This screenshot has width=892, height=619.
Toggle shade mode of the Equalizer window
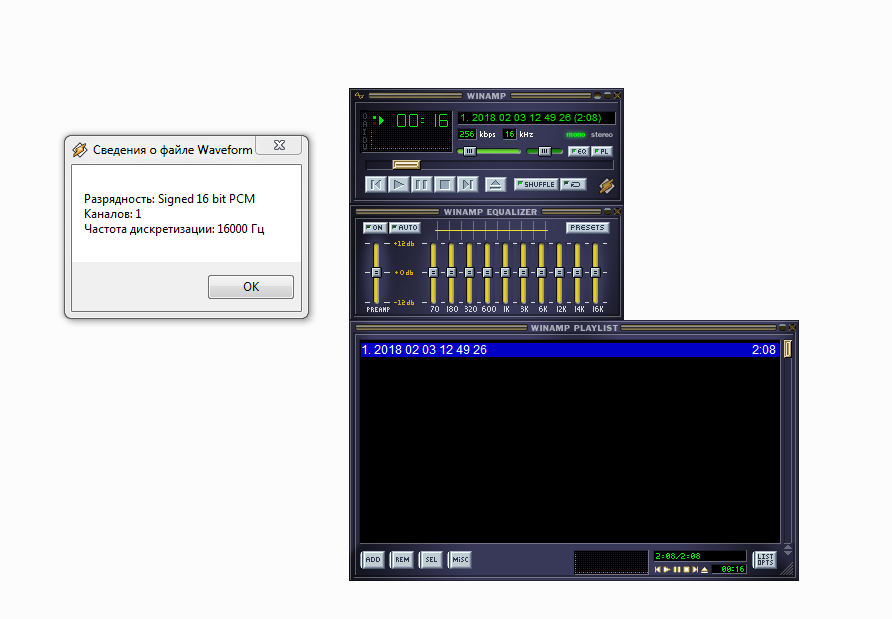[607, 212]
